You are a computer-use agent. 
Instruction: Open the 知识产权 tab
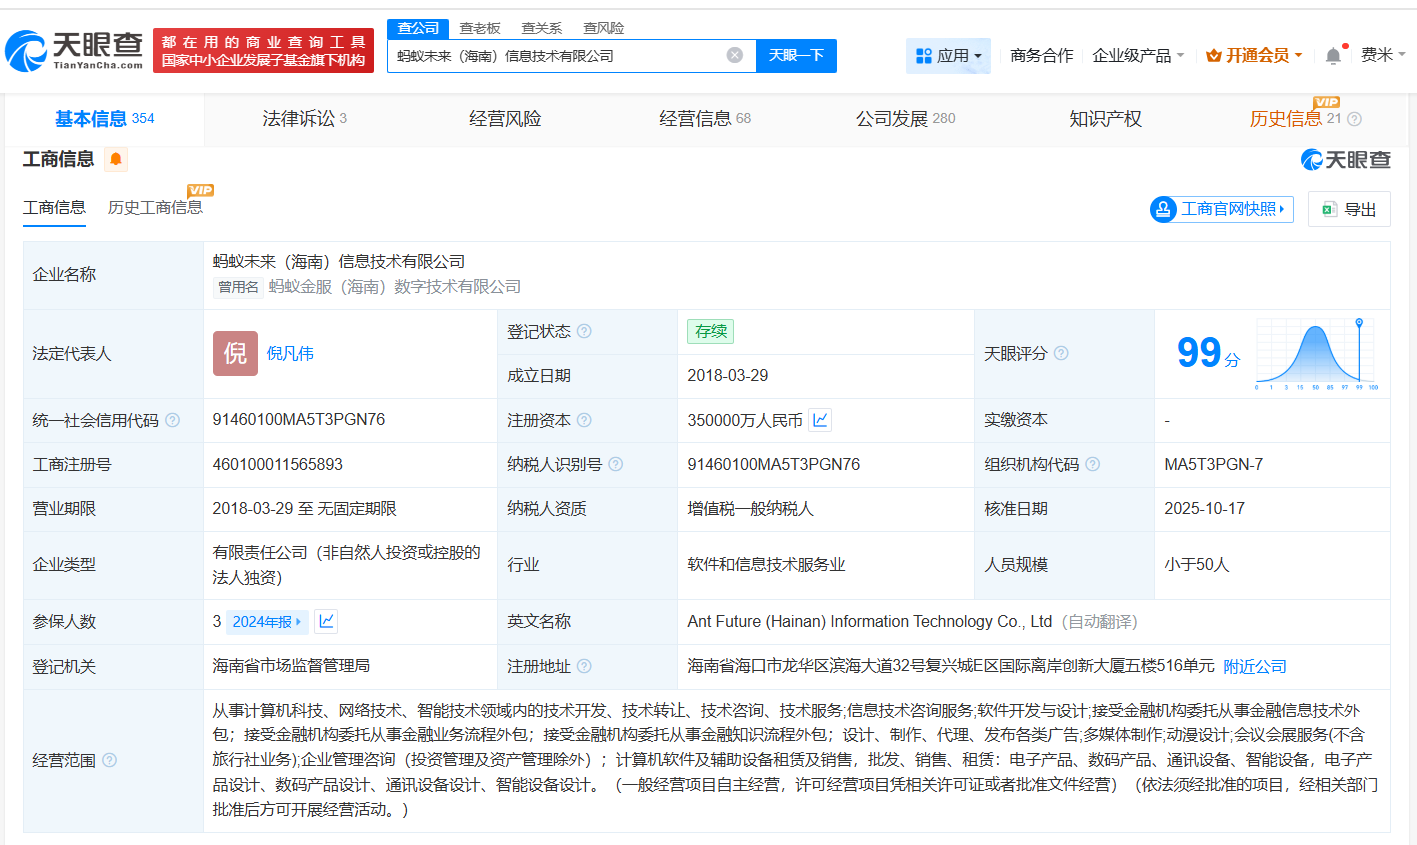pos(1104,118)
